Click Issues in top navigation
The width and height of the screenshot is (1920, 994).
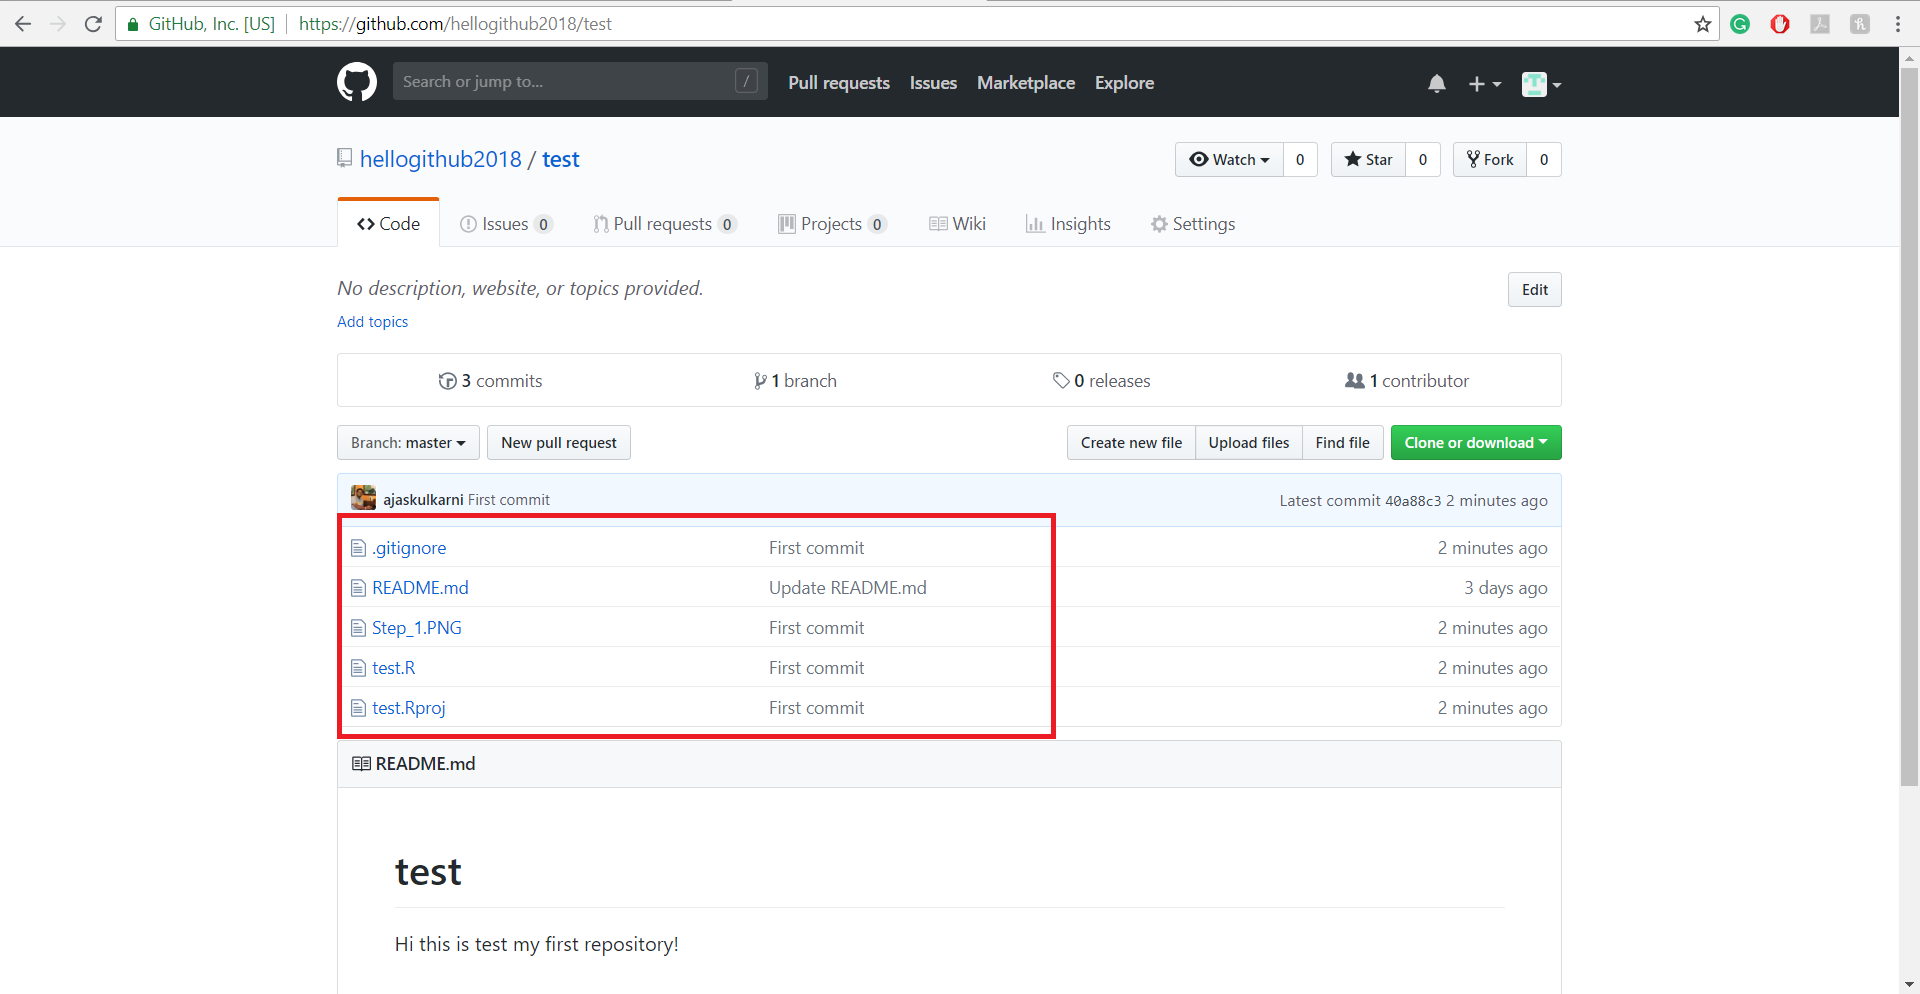point(933,83)
